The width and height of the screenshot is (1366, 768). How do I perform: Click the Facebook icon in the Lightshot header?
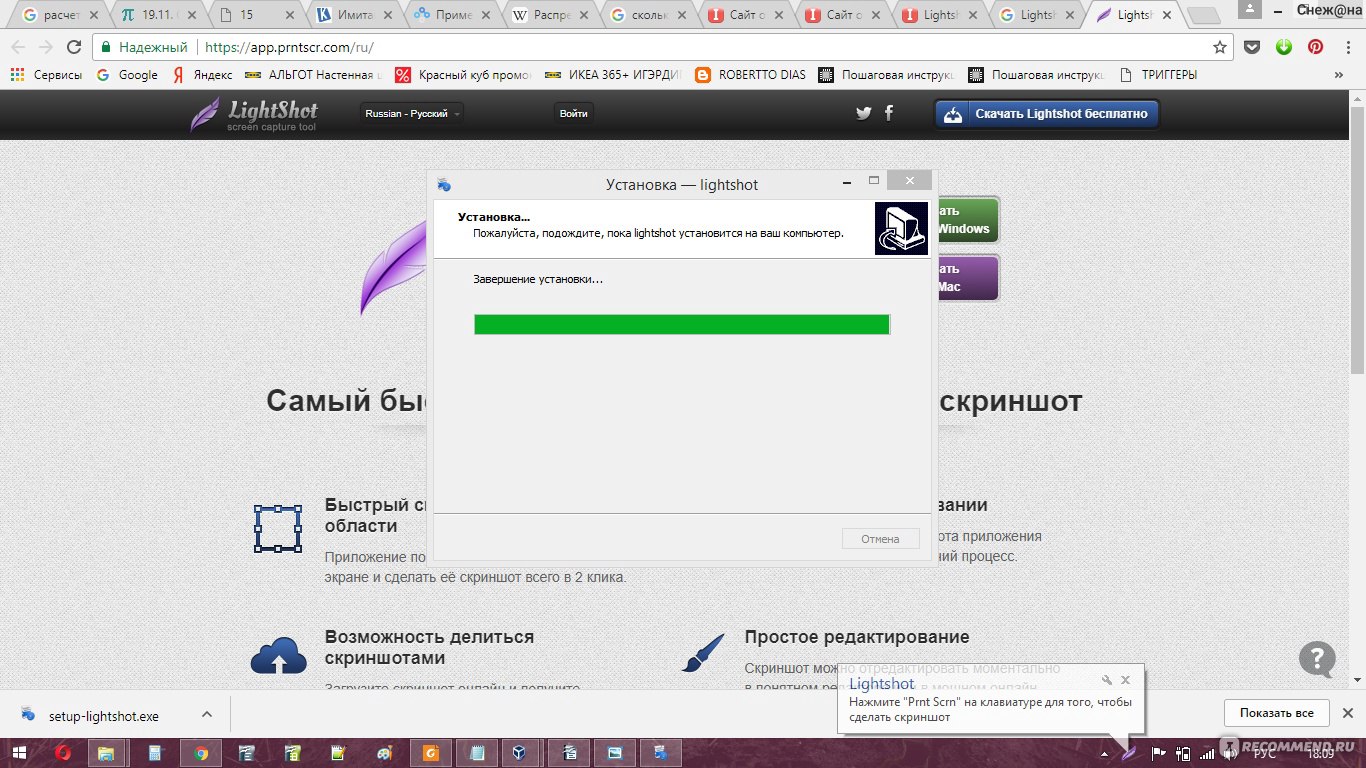[x=889, y=113]
